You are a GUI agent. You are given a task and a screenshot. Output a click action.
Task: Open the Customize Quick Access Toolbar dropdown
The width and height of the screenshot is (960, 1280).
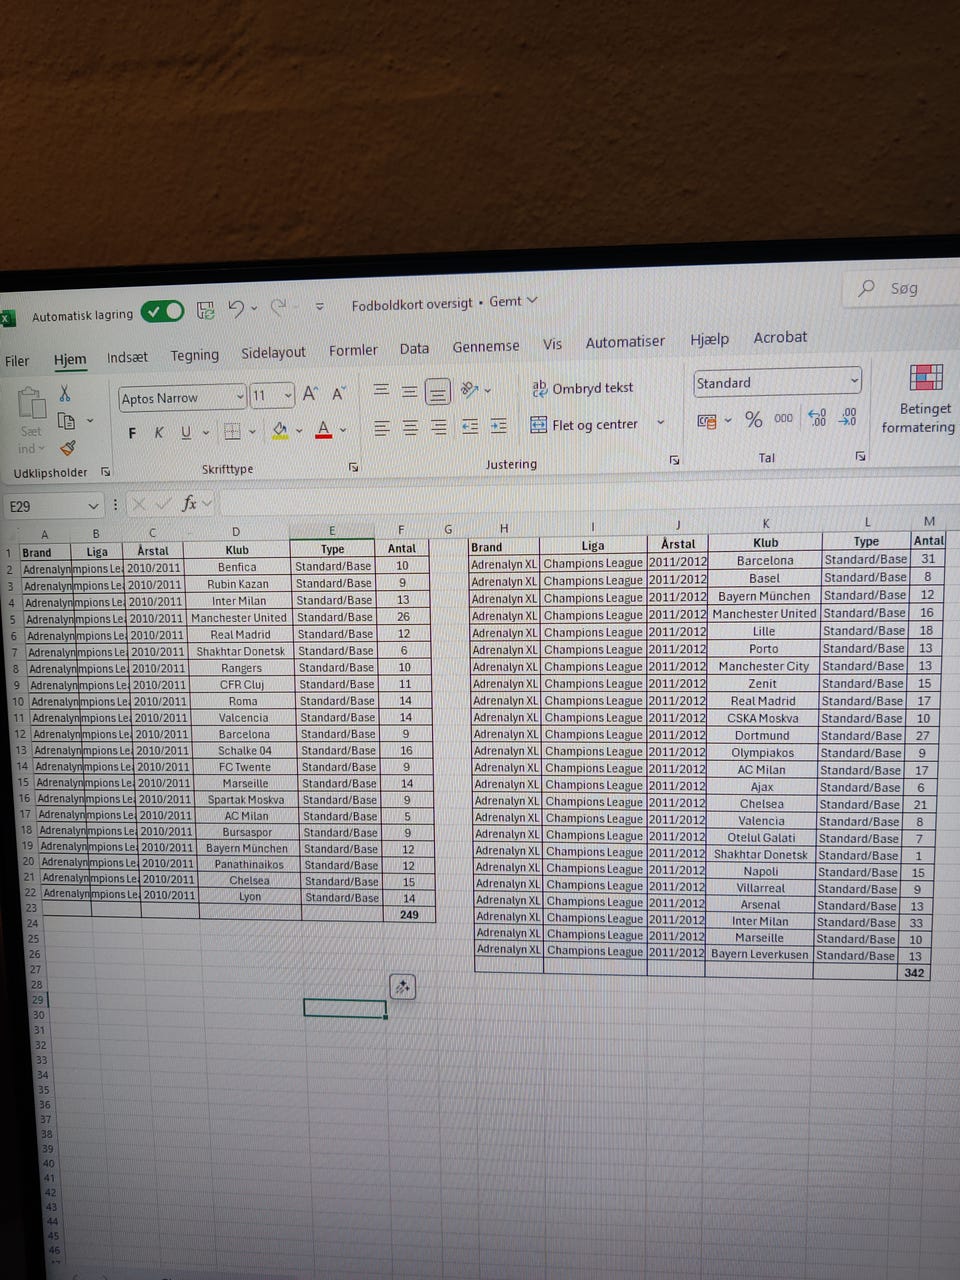pyautogui.click(x=320, y=306)
